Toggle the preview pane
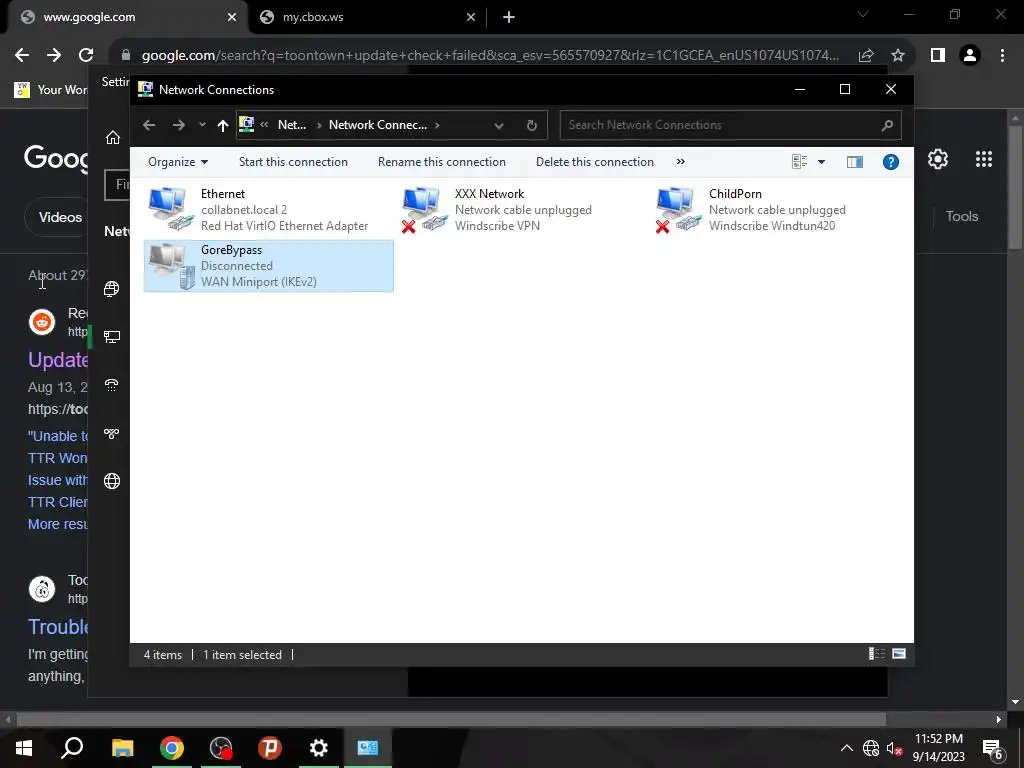This screenshot has width=1024, height=768. click(854, 161)
